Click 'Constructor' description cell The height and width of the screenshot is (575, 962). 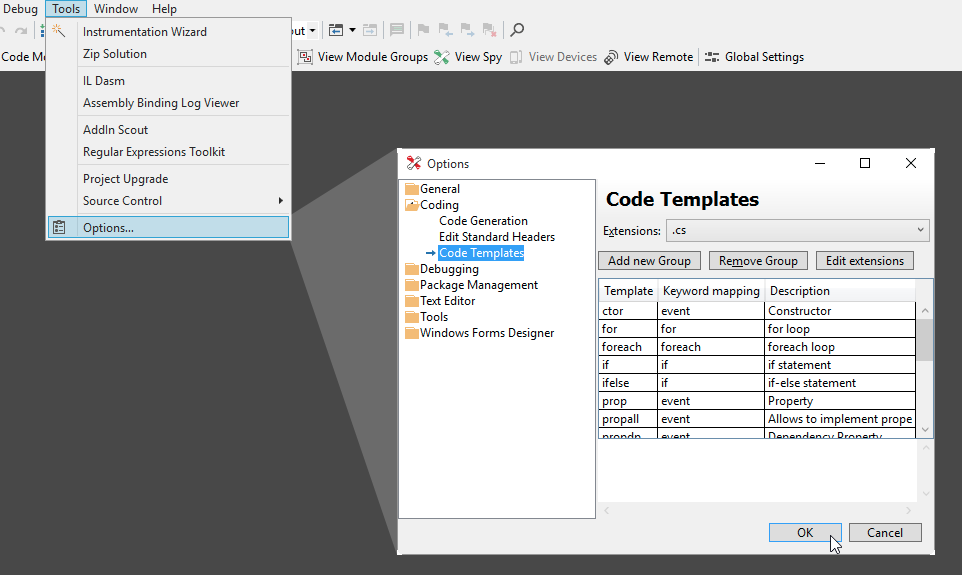pyautogui.click(x=840, y=311)
